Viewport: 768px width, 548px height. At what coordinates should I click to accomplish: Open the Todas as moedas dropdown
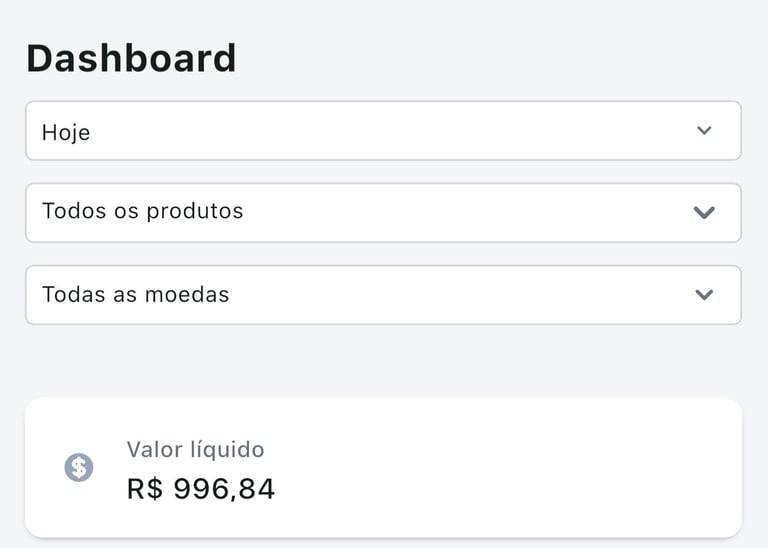pos(383,295)
